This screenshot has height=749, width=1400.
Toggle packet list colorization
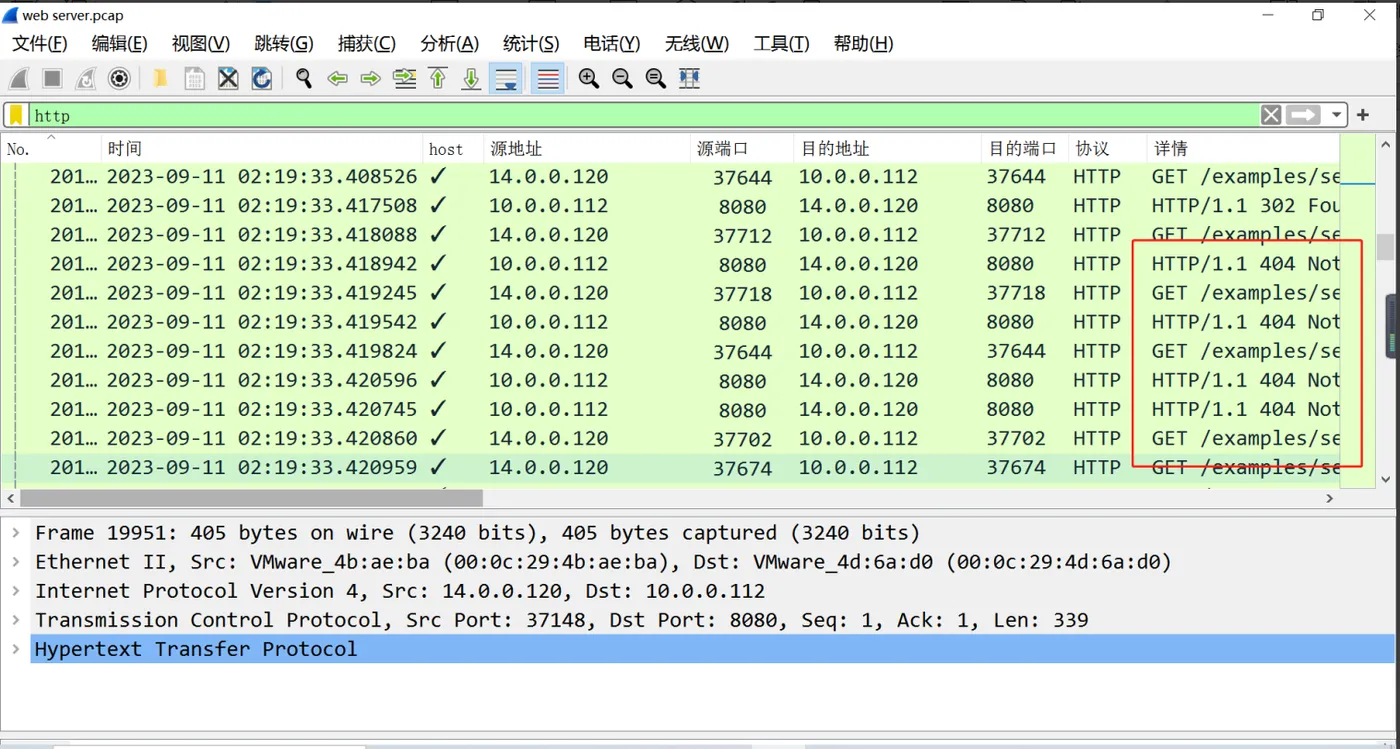coord(547,78)
